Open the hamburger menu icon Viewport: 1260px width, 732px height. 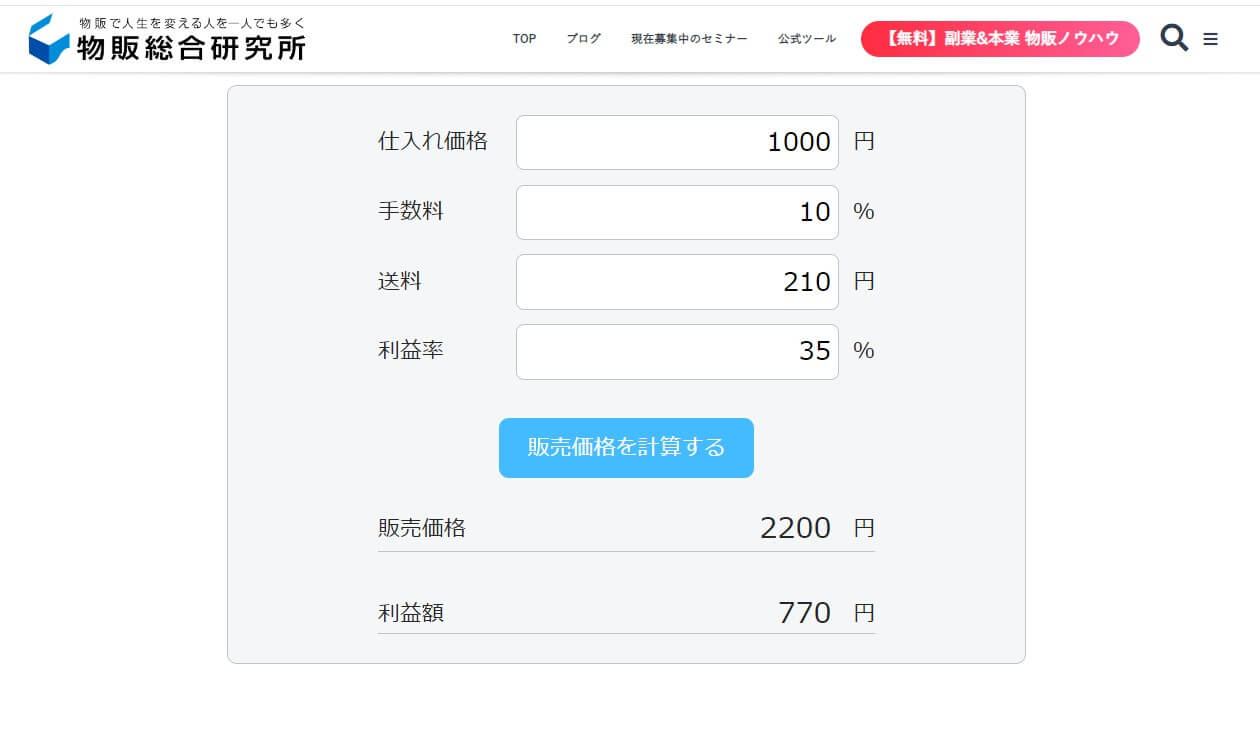click(1210, 40)
